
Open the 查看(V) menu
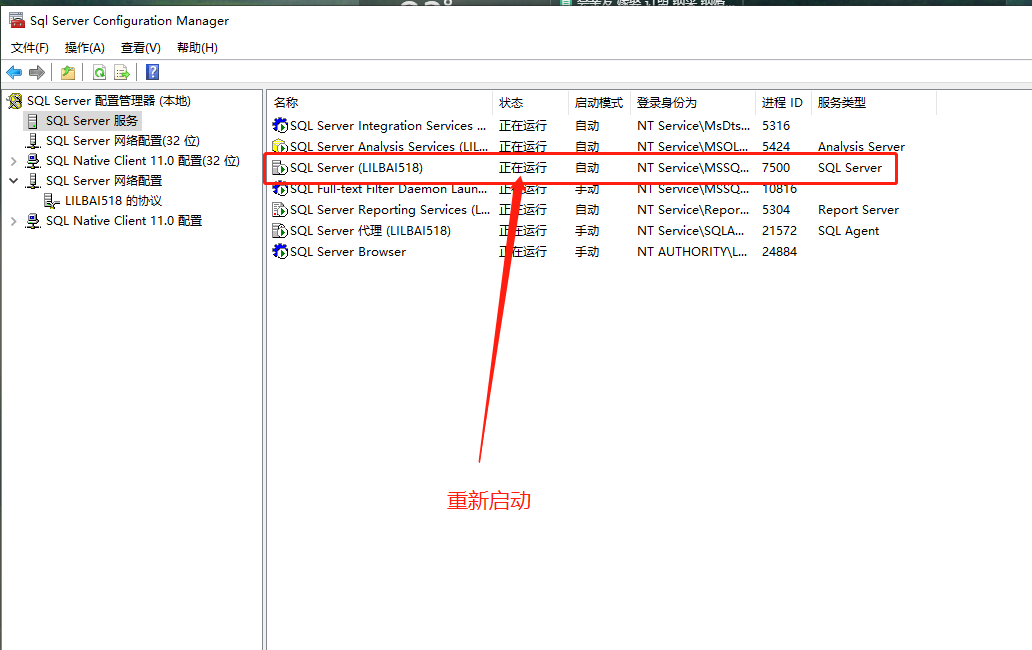click(140, 47)
